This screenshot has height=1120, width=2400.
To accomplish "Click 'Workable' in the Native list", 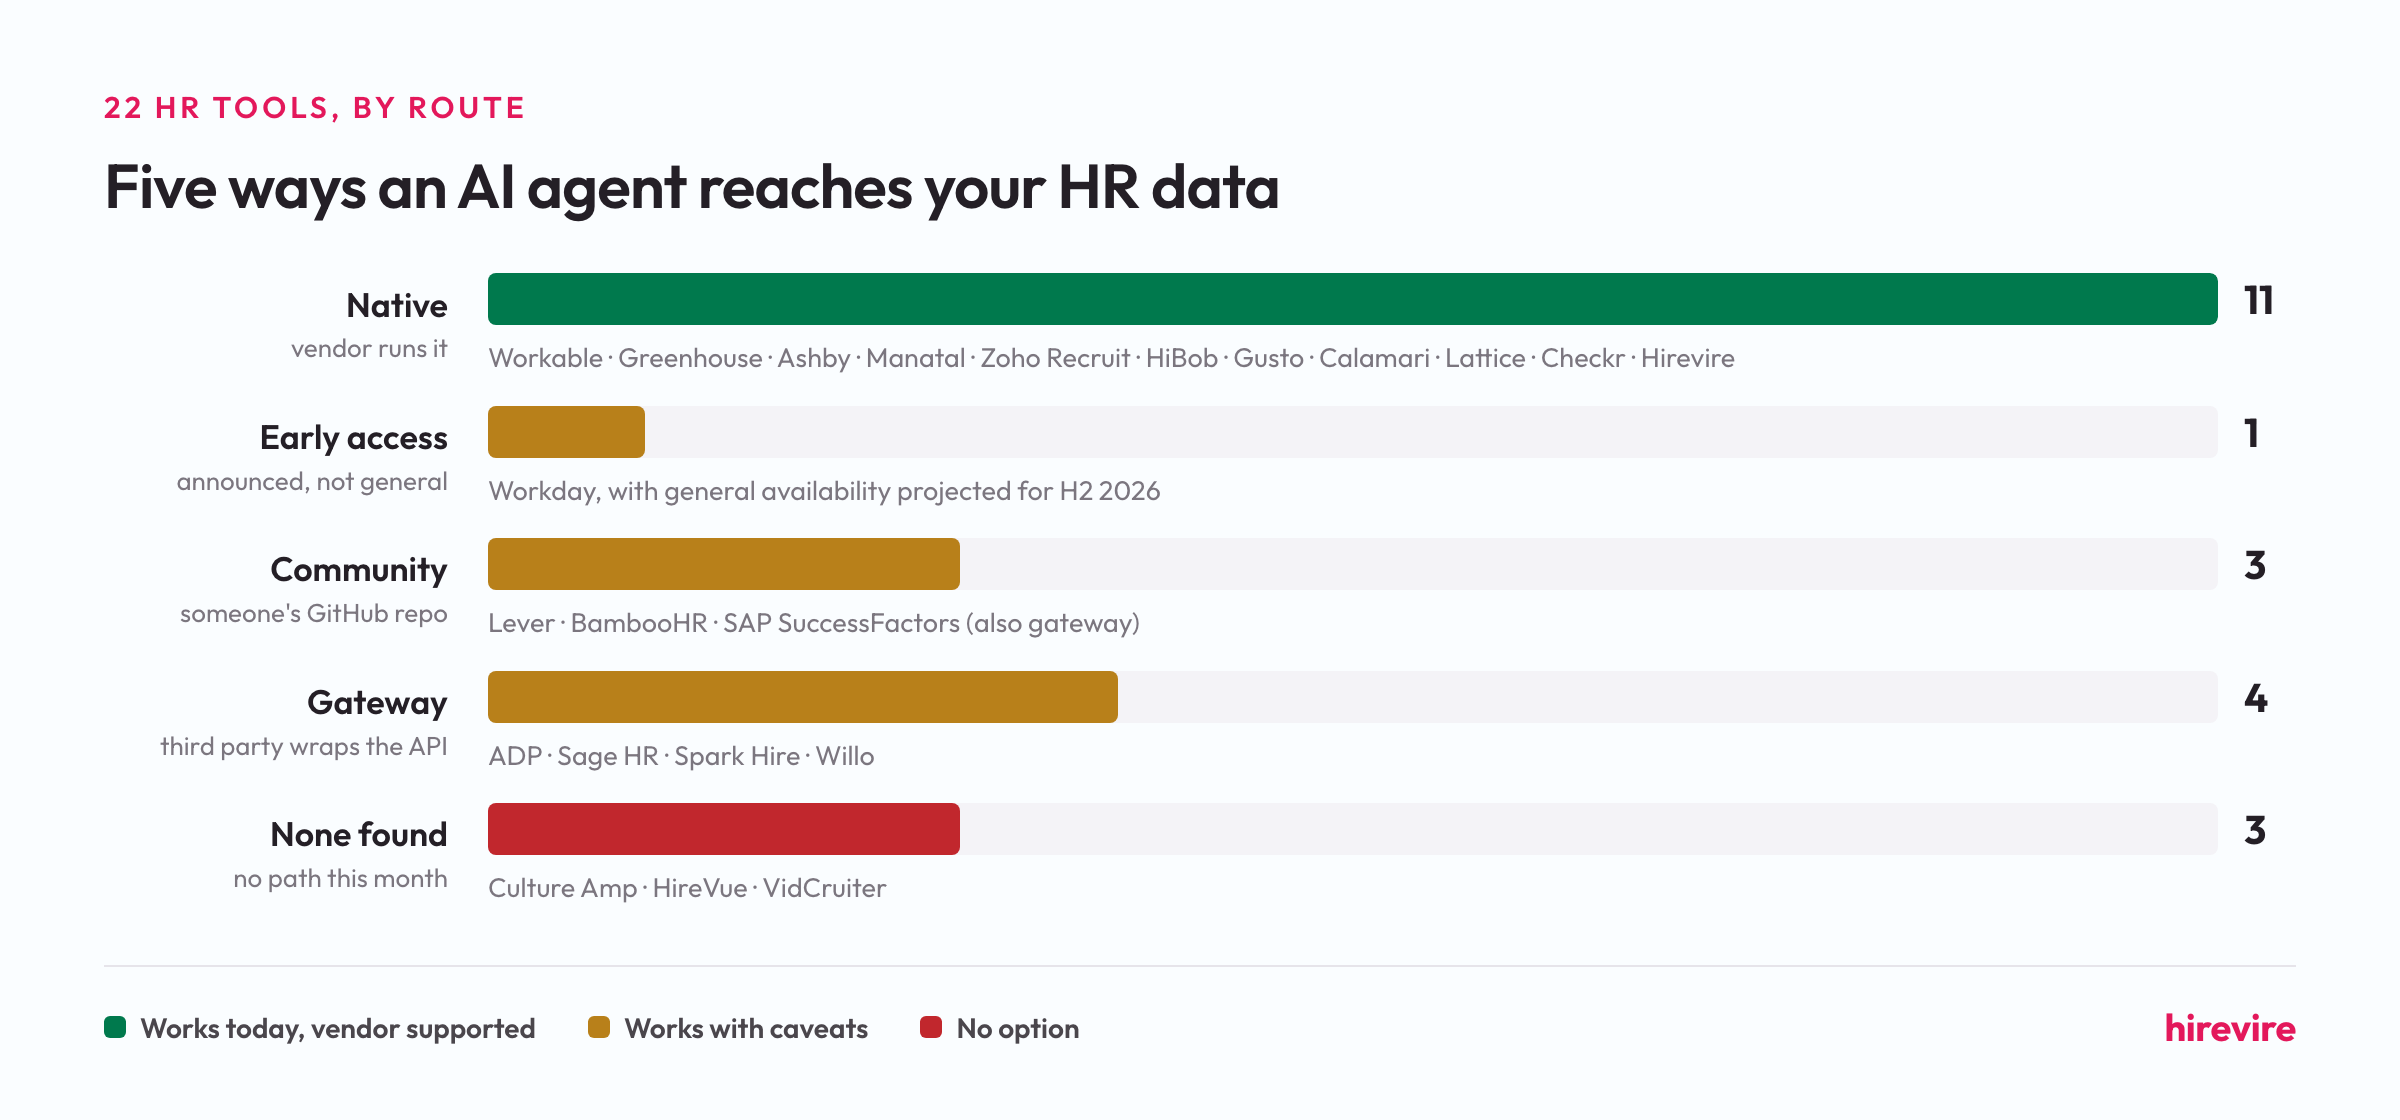I will [546, 358].
